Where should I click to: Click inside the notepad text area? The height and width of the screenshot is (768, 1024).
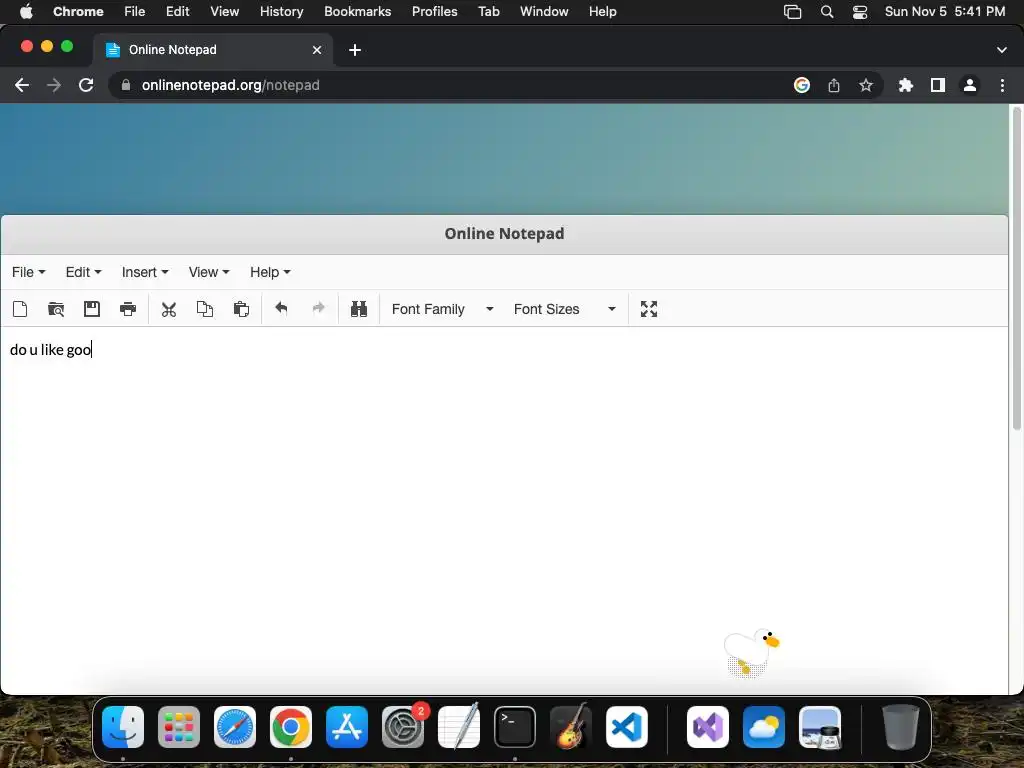[504, 509]
